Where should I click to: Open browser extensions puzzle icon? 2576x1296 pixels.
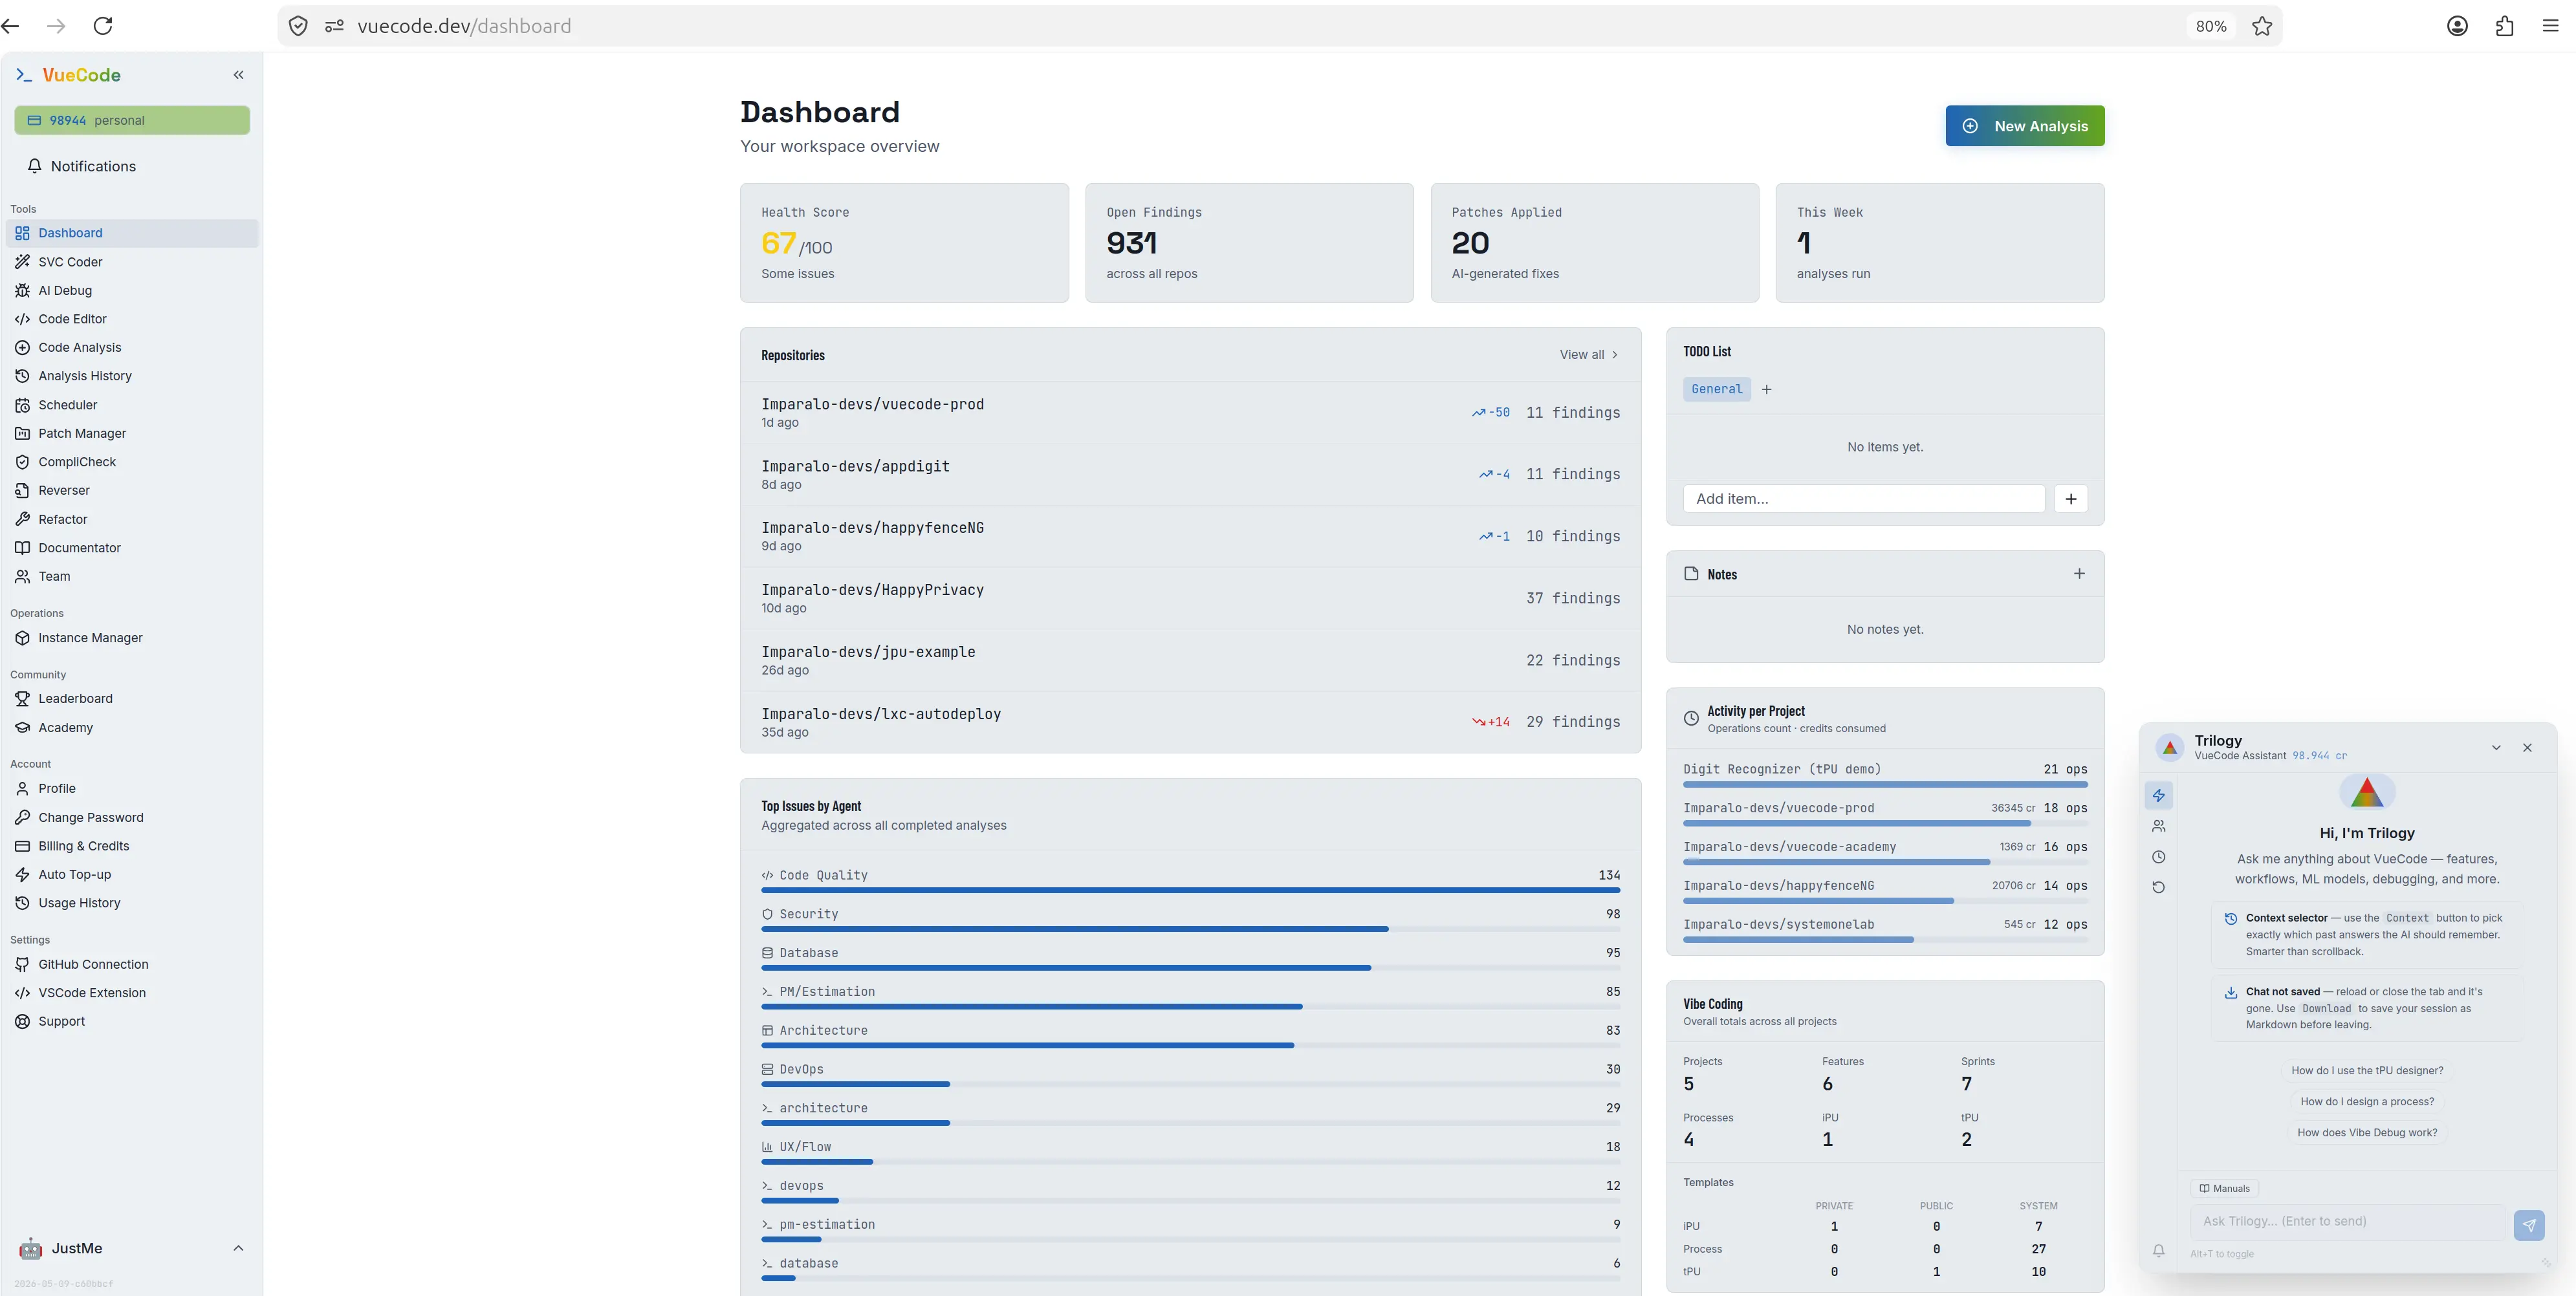[2505, 26]
